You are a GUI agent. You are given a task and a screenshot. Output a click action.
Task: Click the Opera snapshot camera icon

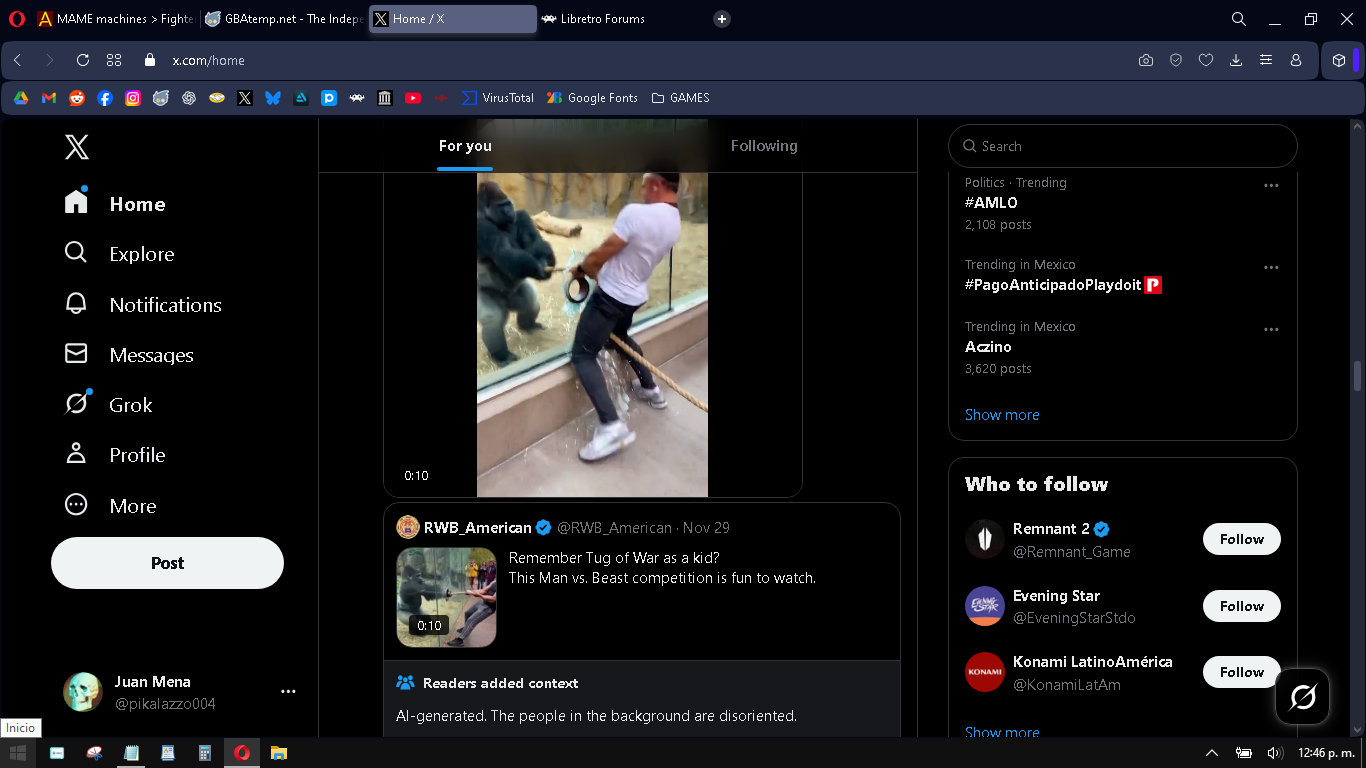[x=1146, y=60]
